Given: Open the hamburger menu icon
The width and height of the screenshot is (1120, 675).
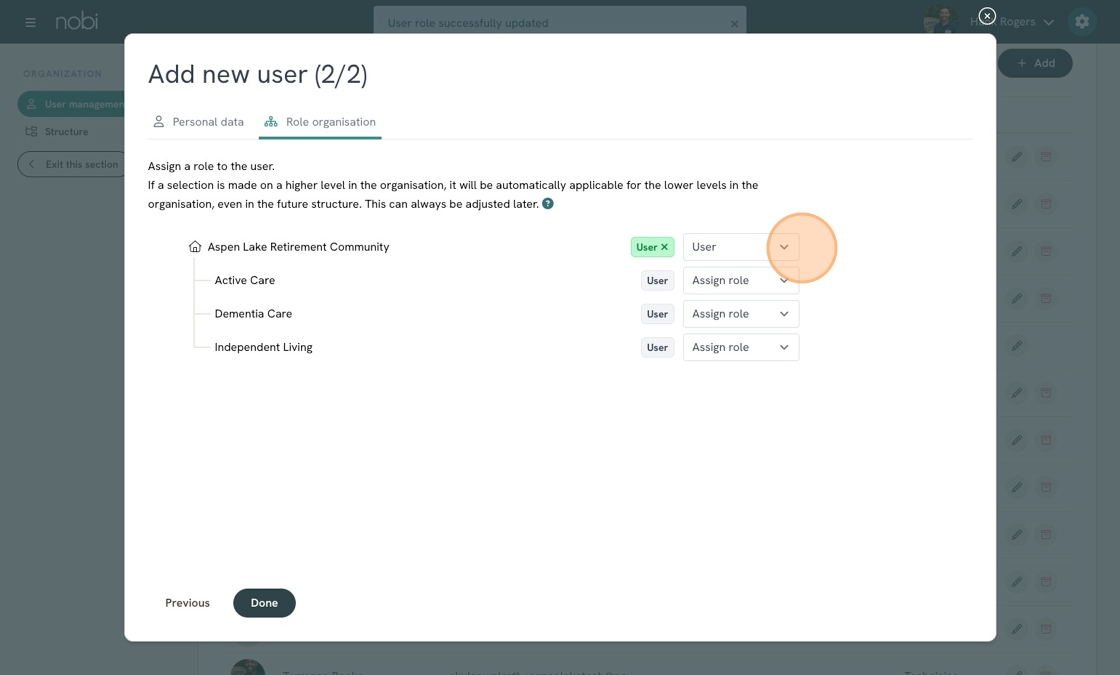Looking at the screenshot, I should point(30,22).
